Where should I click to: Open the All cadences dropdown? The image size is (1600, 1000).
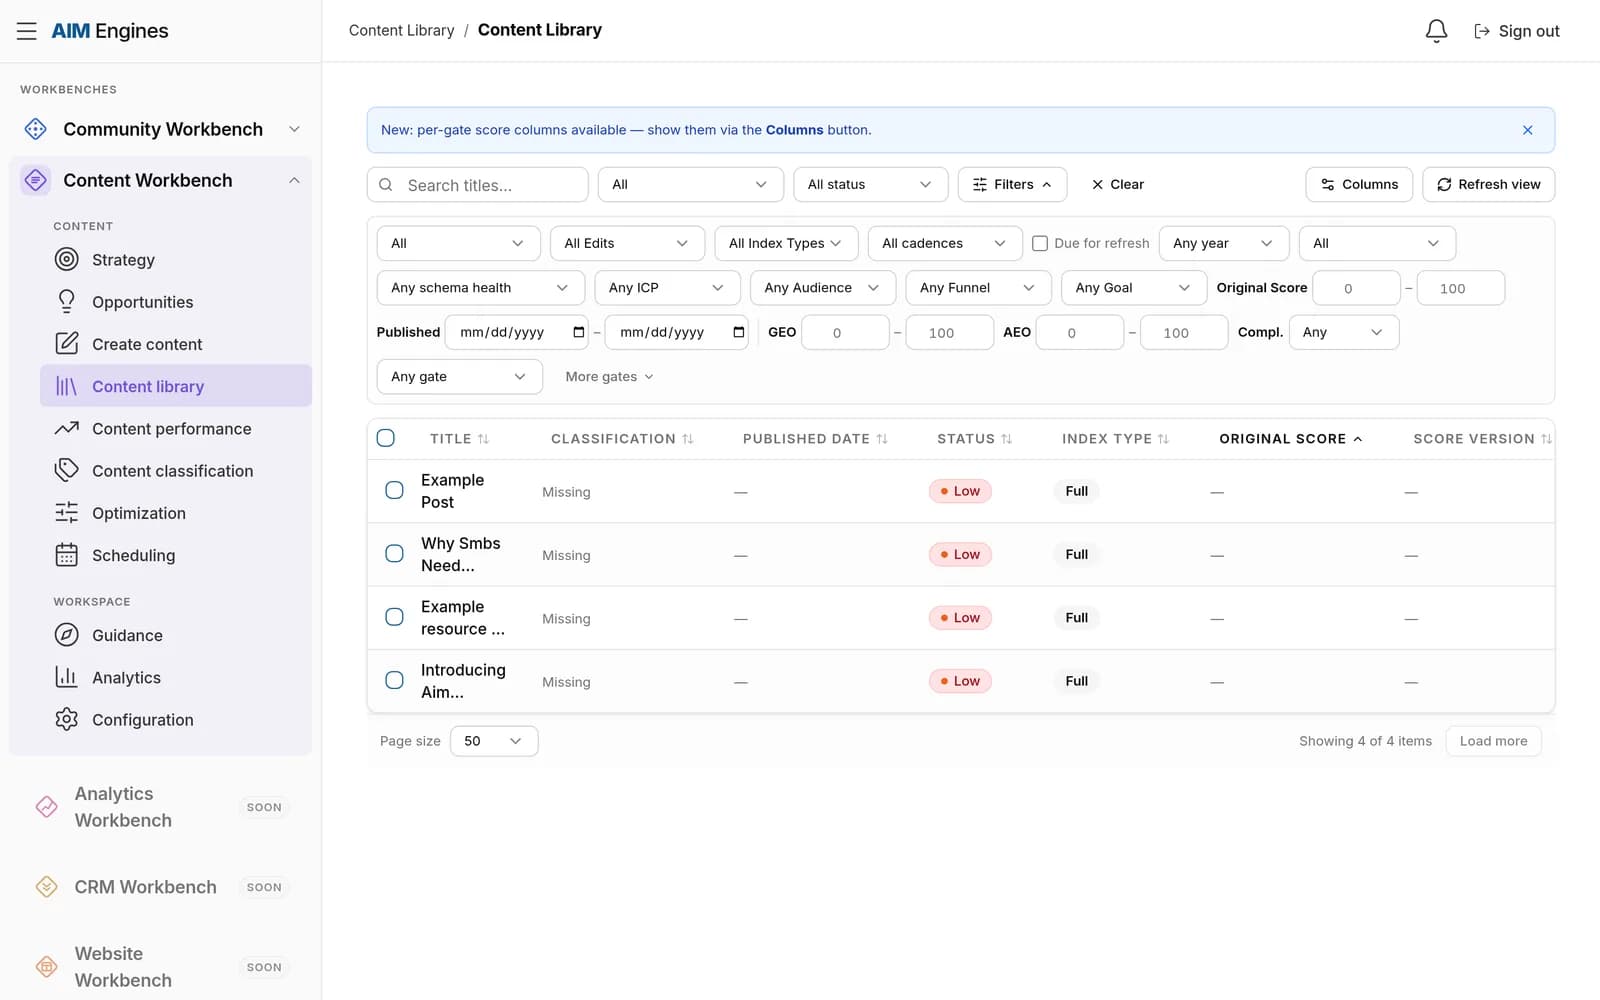pos(945,243)
